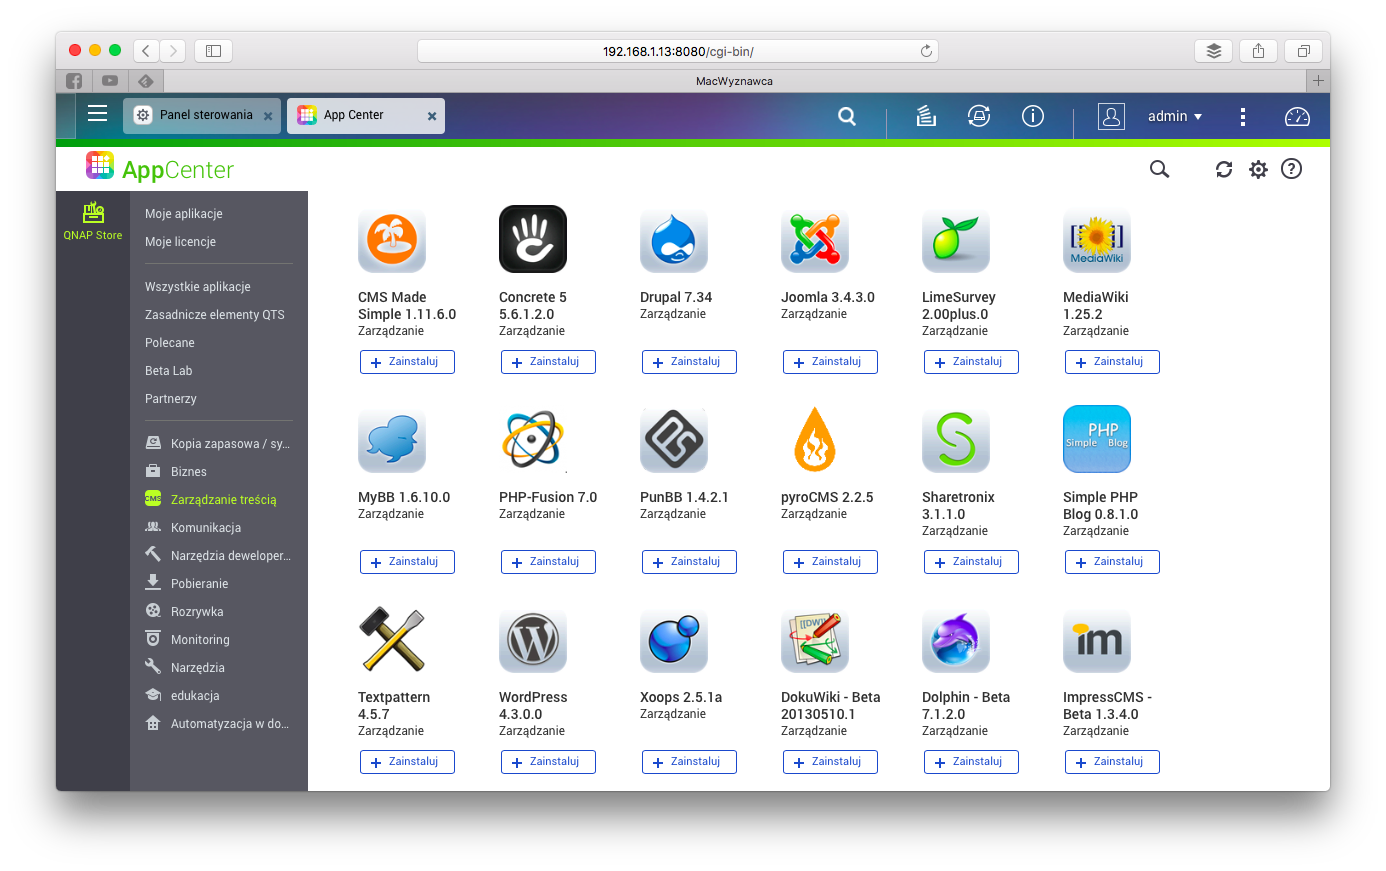Open the resource monitor dashboard gauge
1386x871 pixels.
[x=1297, y=116]
